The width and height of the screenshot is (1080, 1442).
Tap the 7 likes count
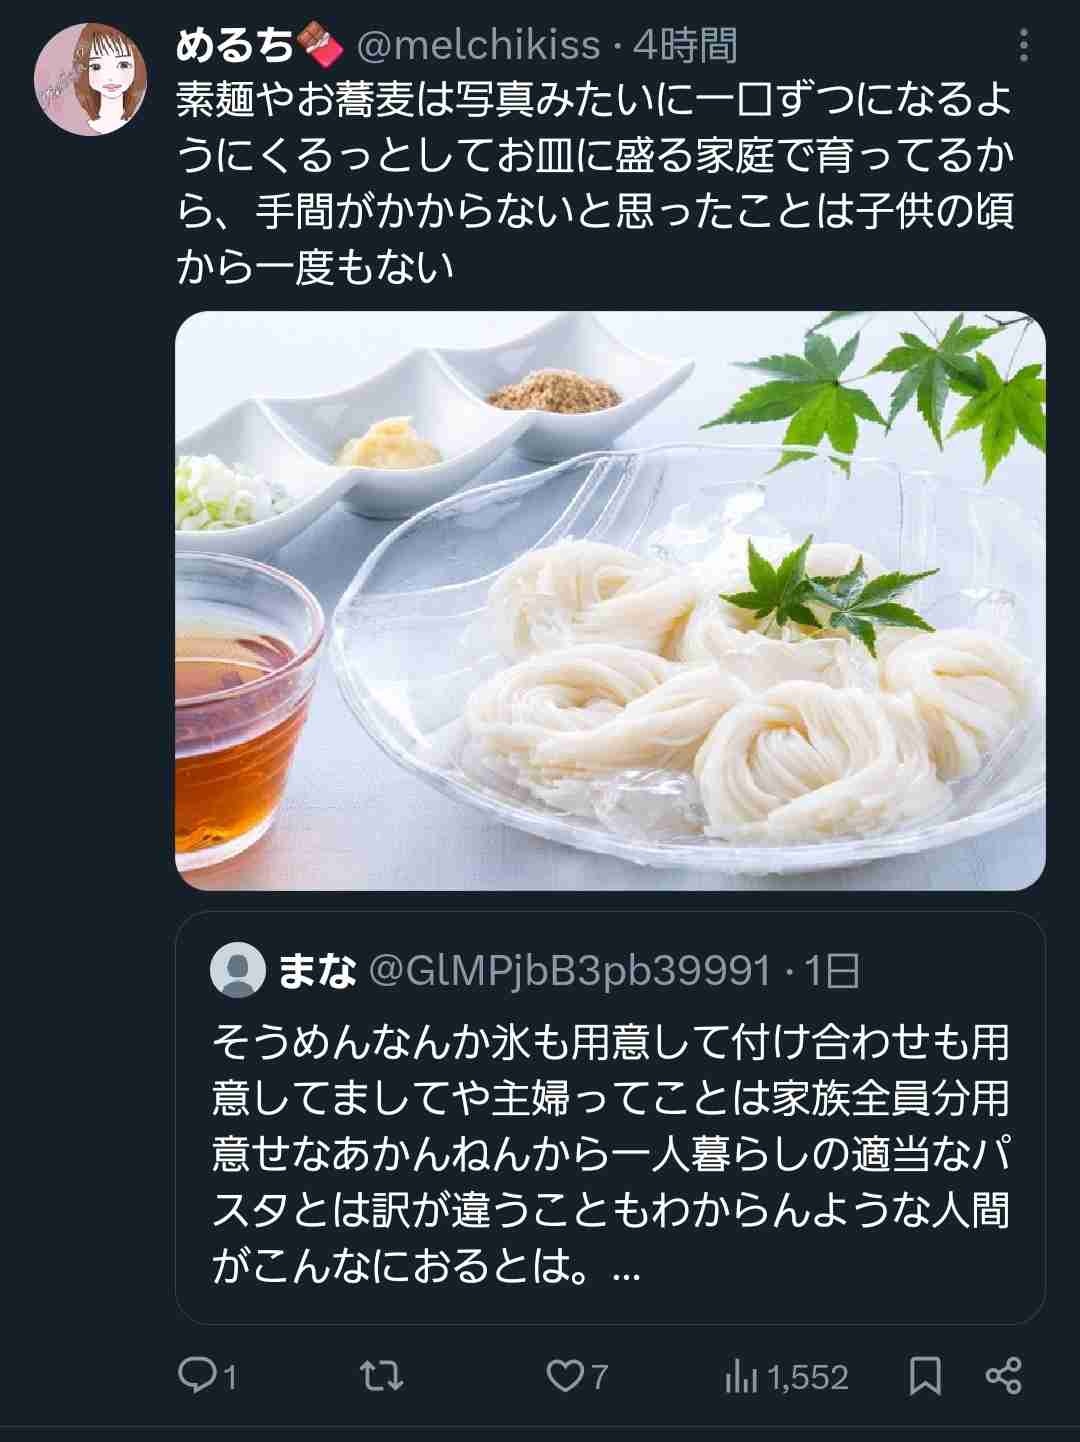coord(599,1378)
